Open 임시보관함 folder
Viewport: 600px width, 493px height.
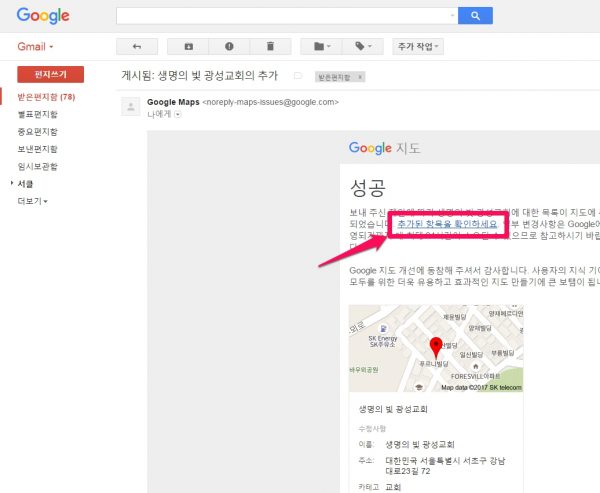click(x=38, y=167)
